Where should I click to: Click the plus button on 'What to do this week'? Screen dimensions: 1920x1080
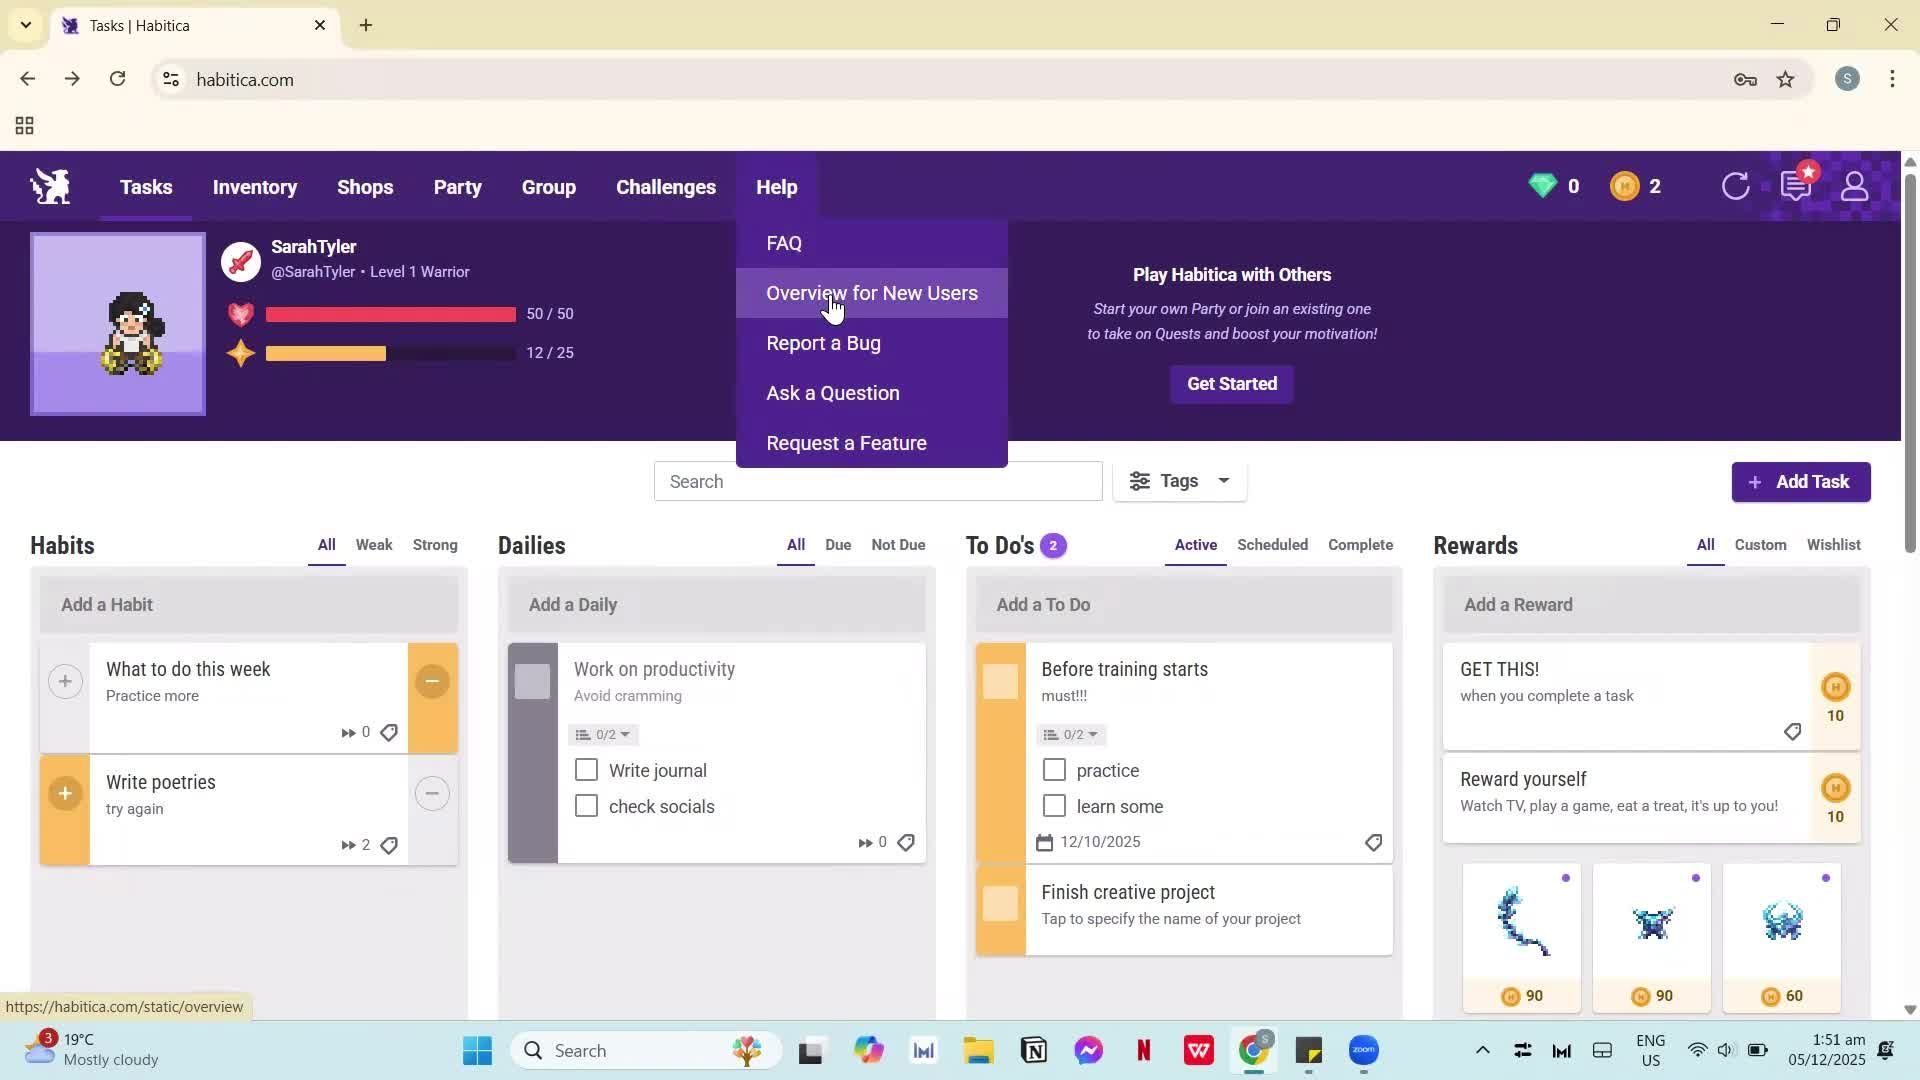(x=65, y=681)
